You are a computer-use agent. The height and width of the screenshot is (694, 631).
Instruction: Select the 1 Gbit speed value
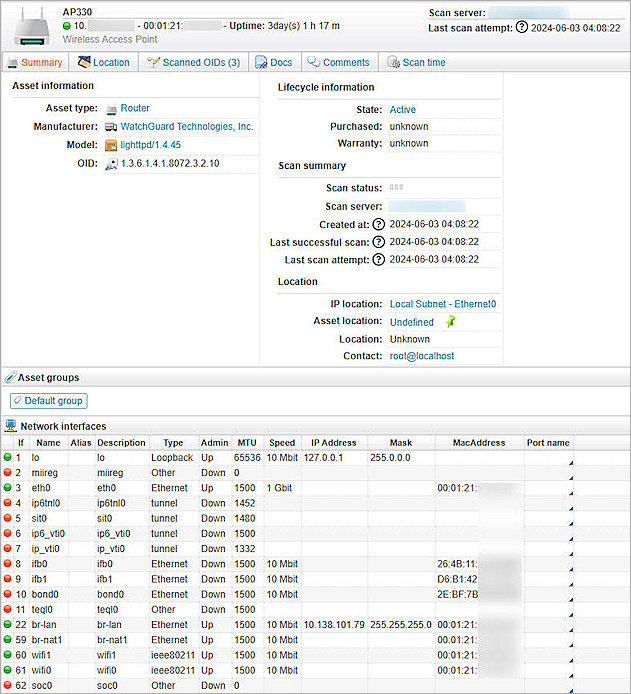279,488
